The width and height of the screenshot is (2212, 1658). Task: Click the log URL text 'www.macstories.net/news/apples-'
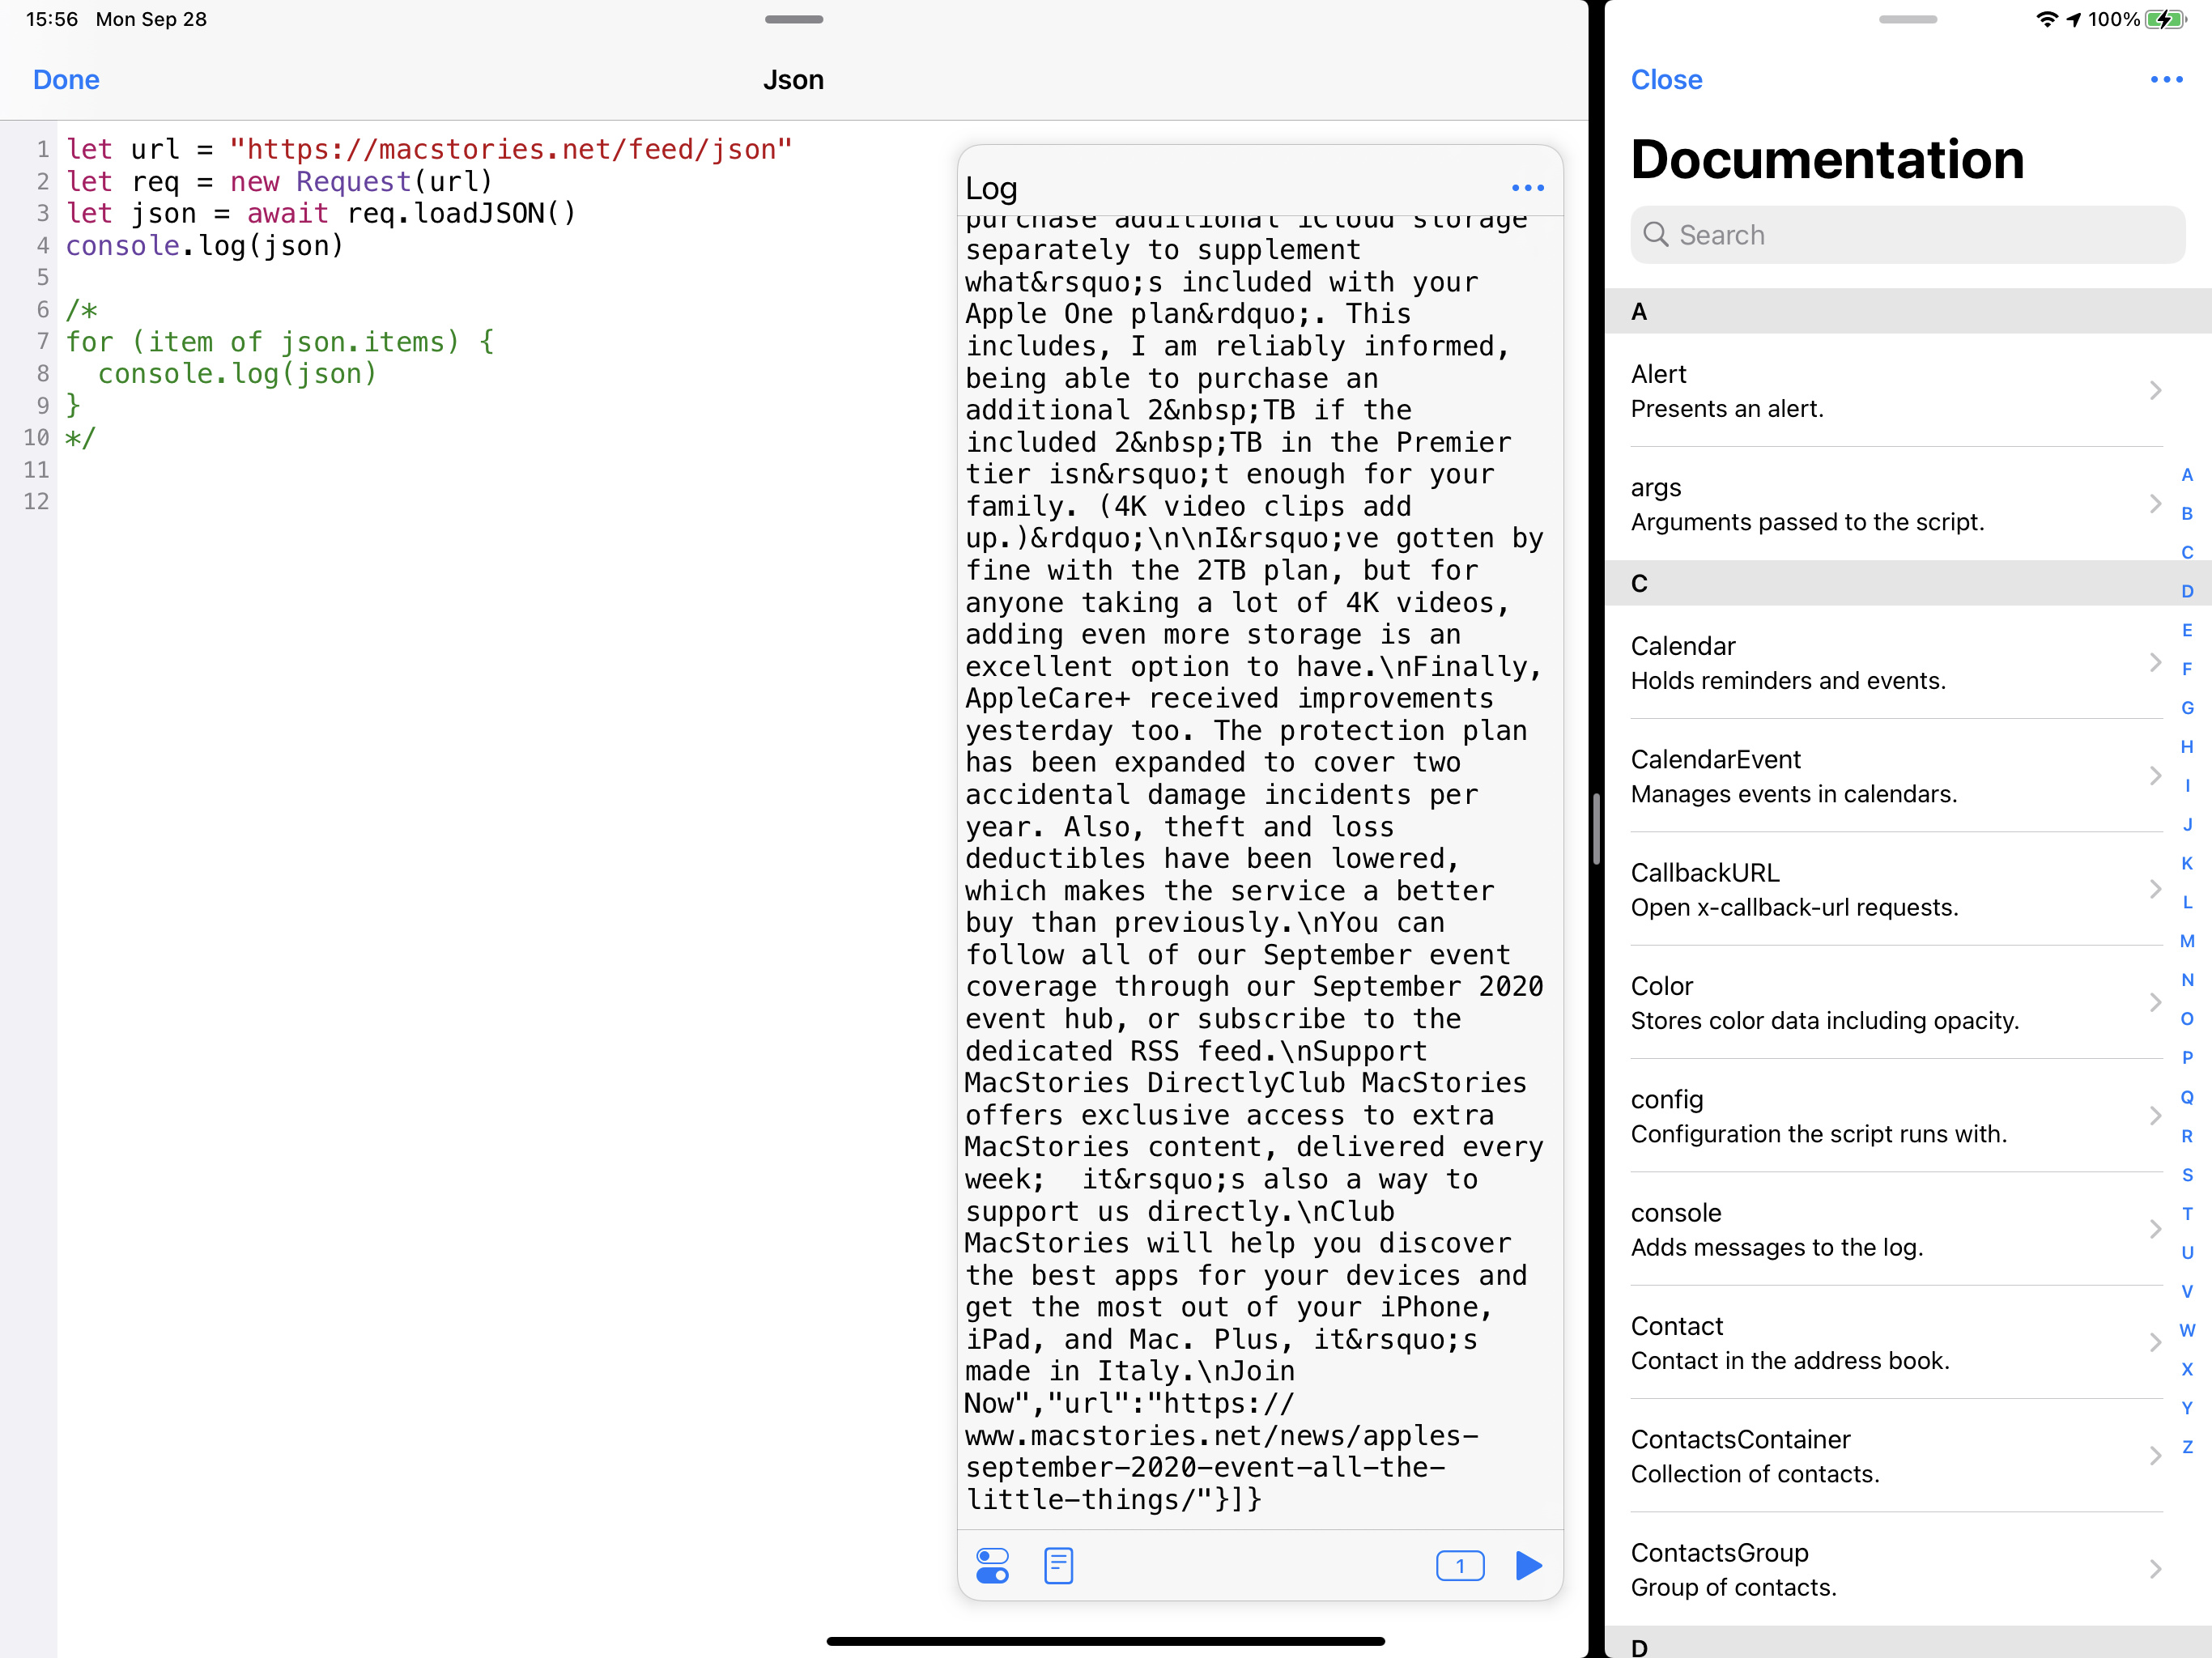(x=1221, y=1436)
